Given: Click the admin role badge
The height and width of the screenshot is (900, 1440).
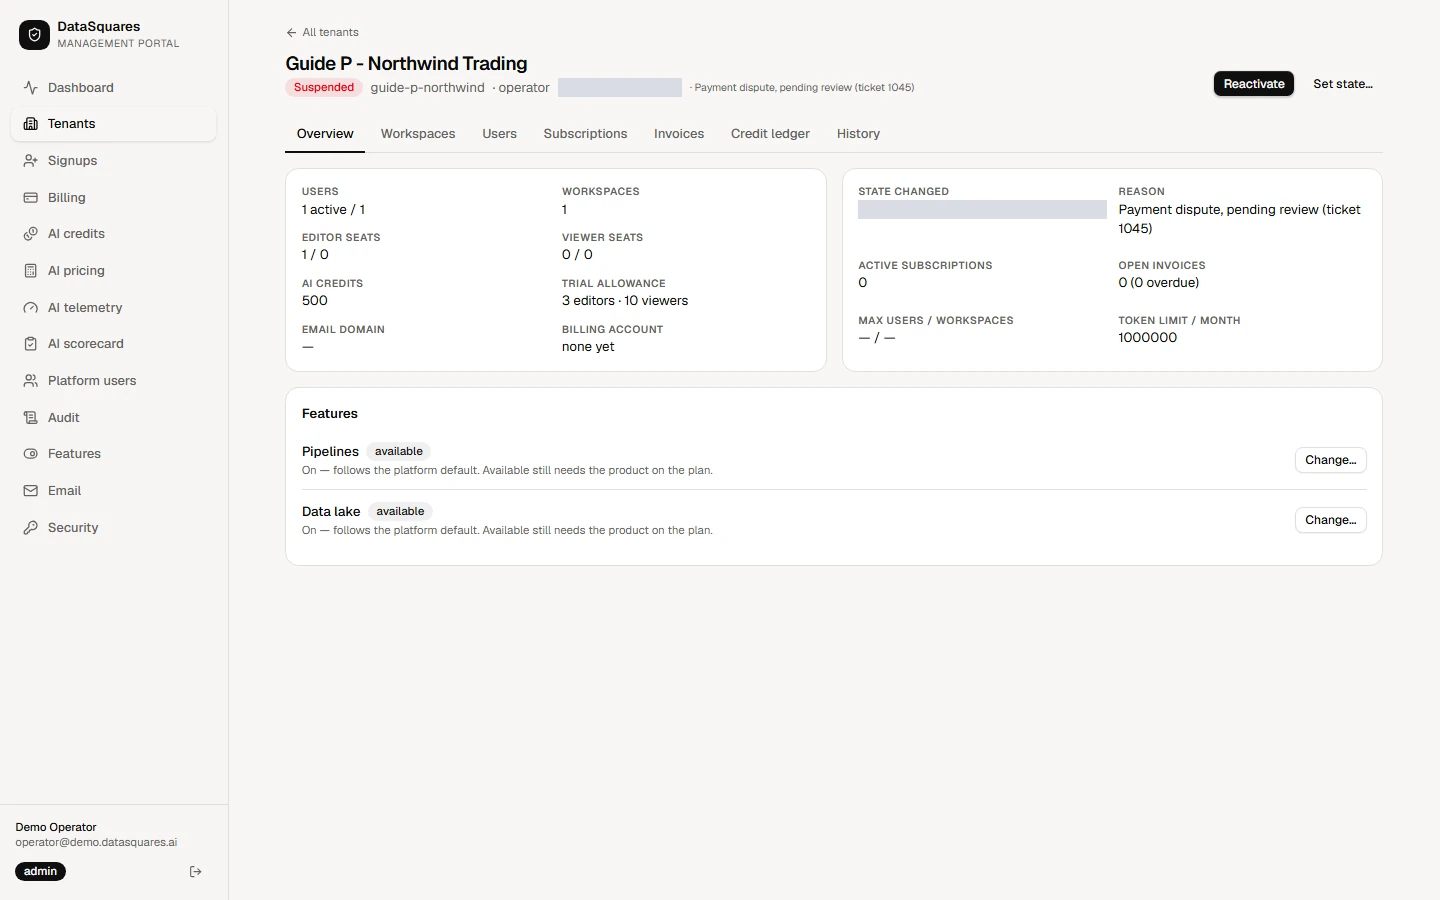Looking at the screenshot, I should click(40, 872).
